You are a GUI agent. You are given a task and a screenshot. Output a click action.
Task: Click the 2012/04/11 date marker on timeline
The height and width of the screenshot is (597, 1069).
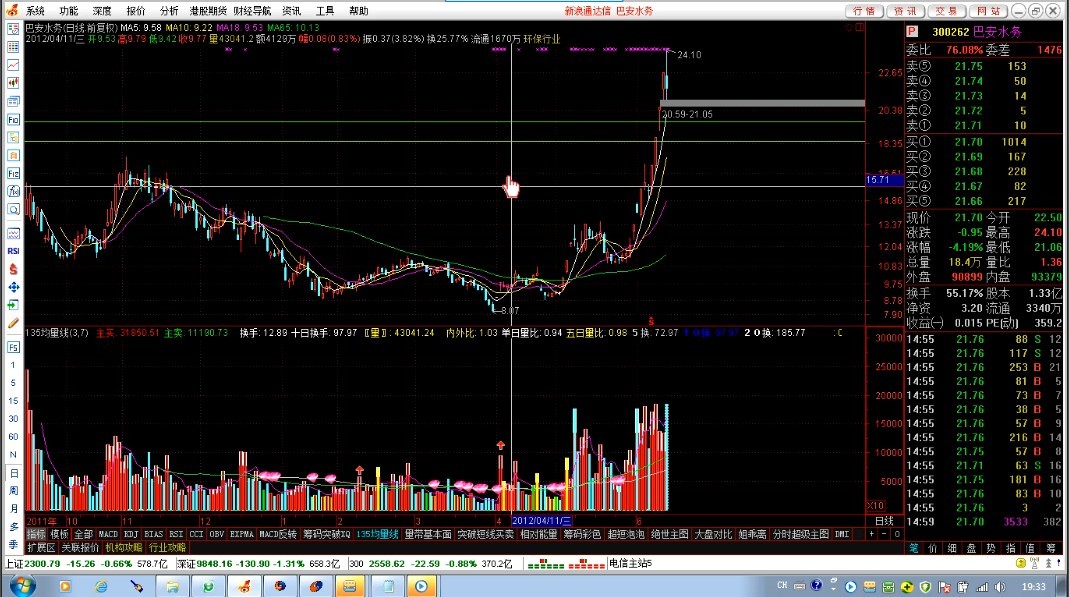pyautogui.click(x=541, y=521)
